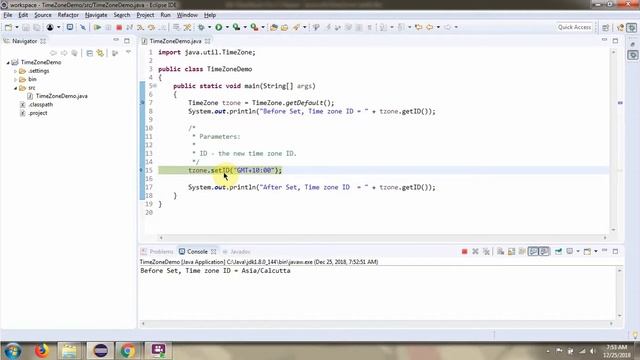Viewport: 640px width, 360px height.
Task: Switch to the Debug perspective icon
Action: (631, 27)
